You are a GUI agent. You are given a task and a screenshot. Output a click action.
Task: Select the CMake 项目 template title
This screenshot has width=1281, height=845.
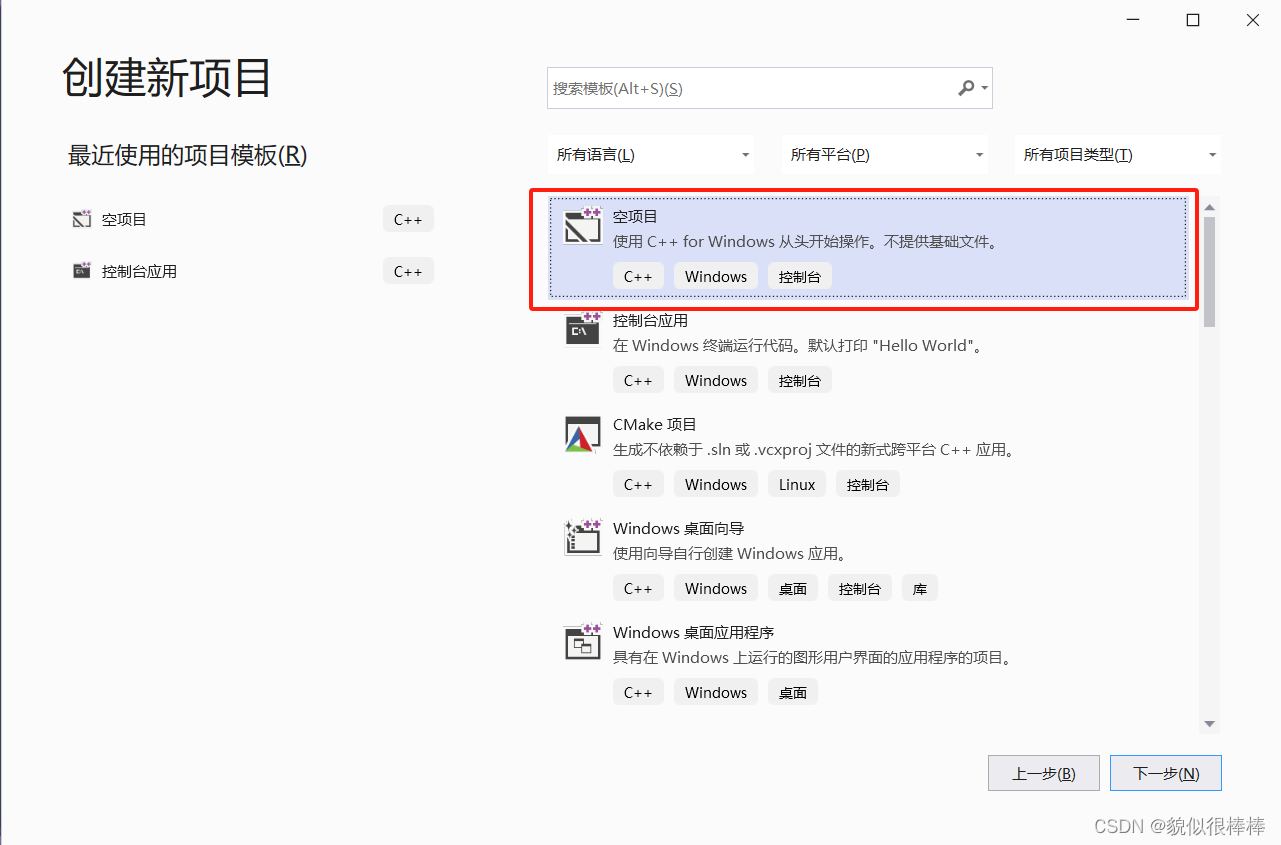[x=655, y=424]
